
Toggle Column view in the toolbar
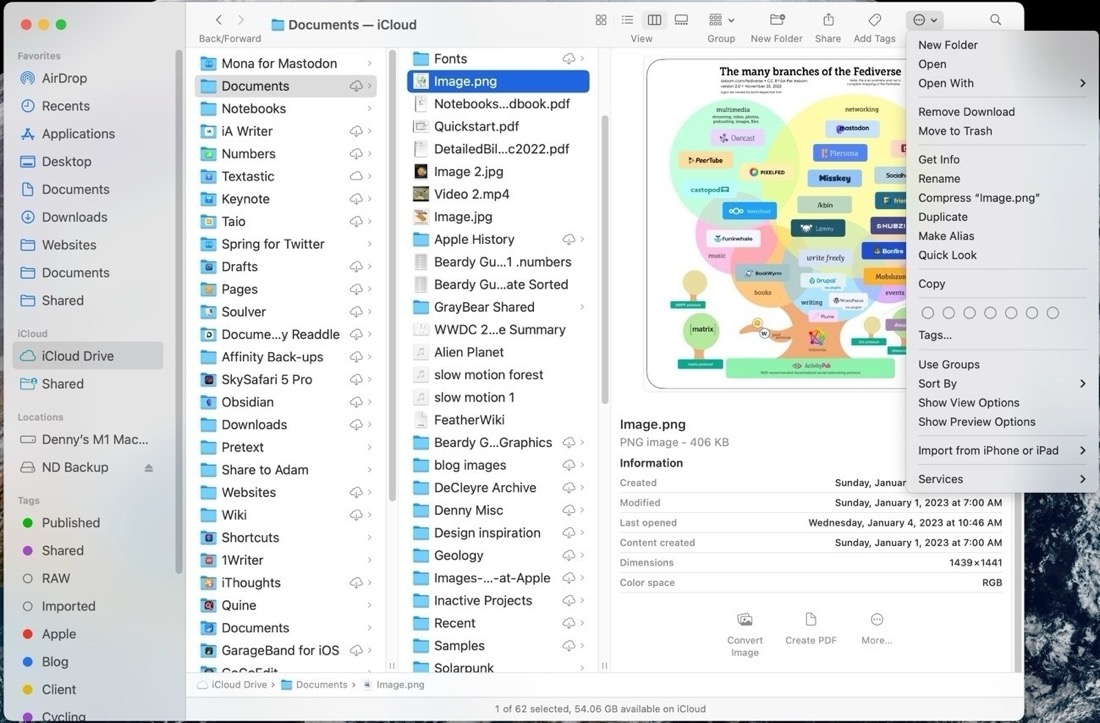[x=654, y=19]
